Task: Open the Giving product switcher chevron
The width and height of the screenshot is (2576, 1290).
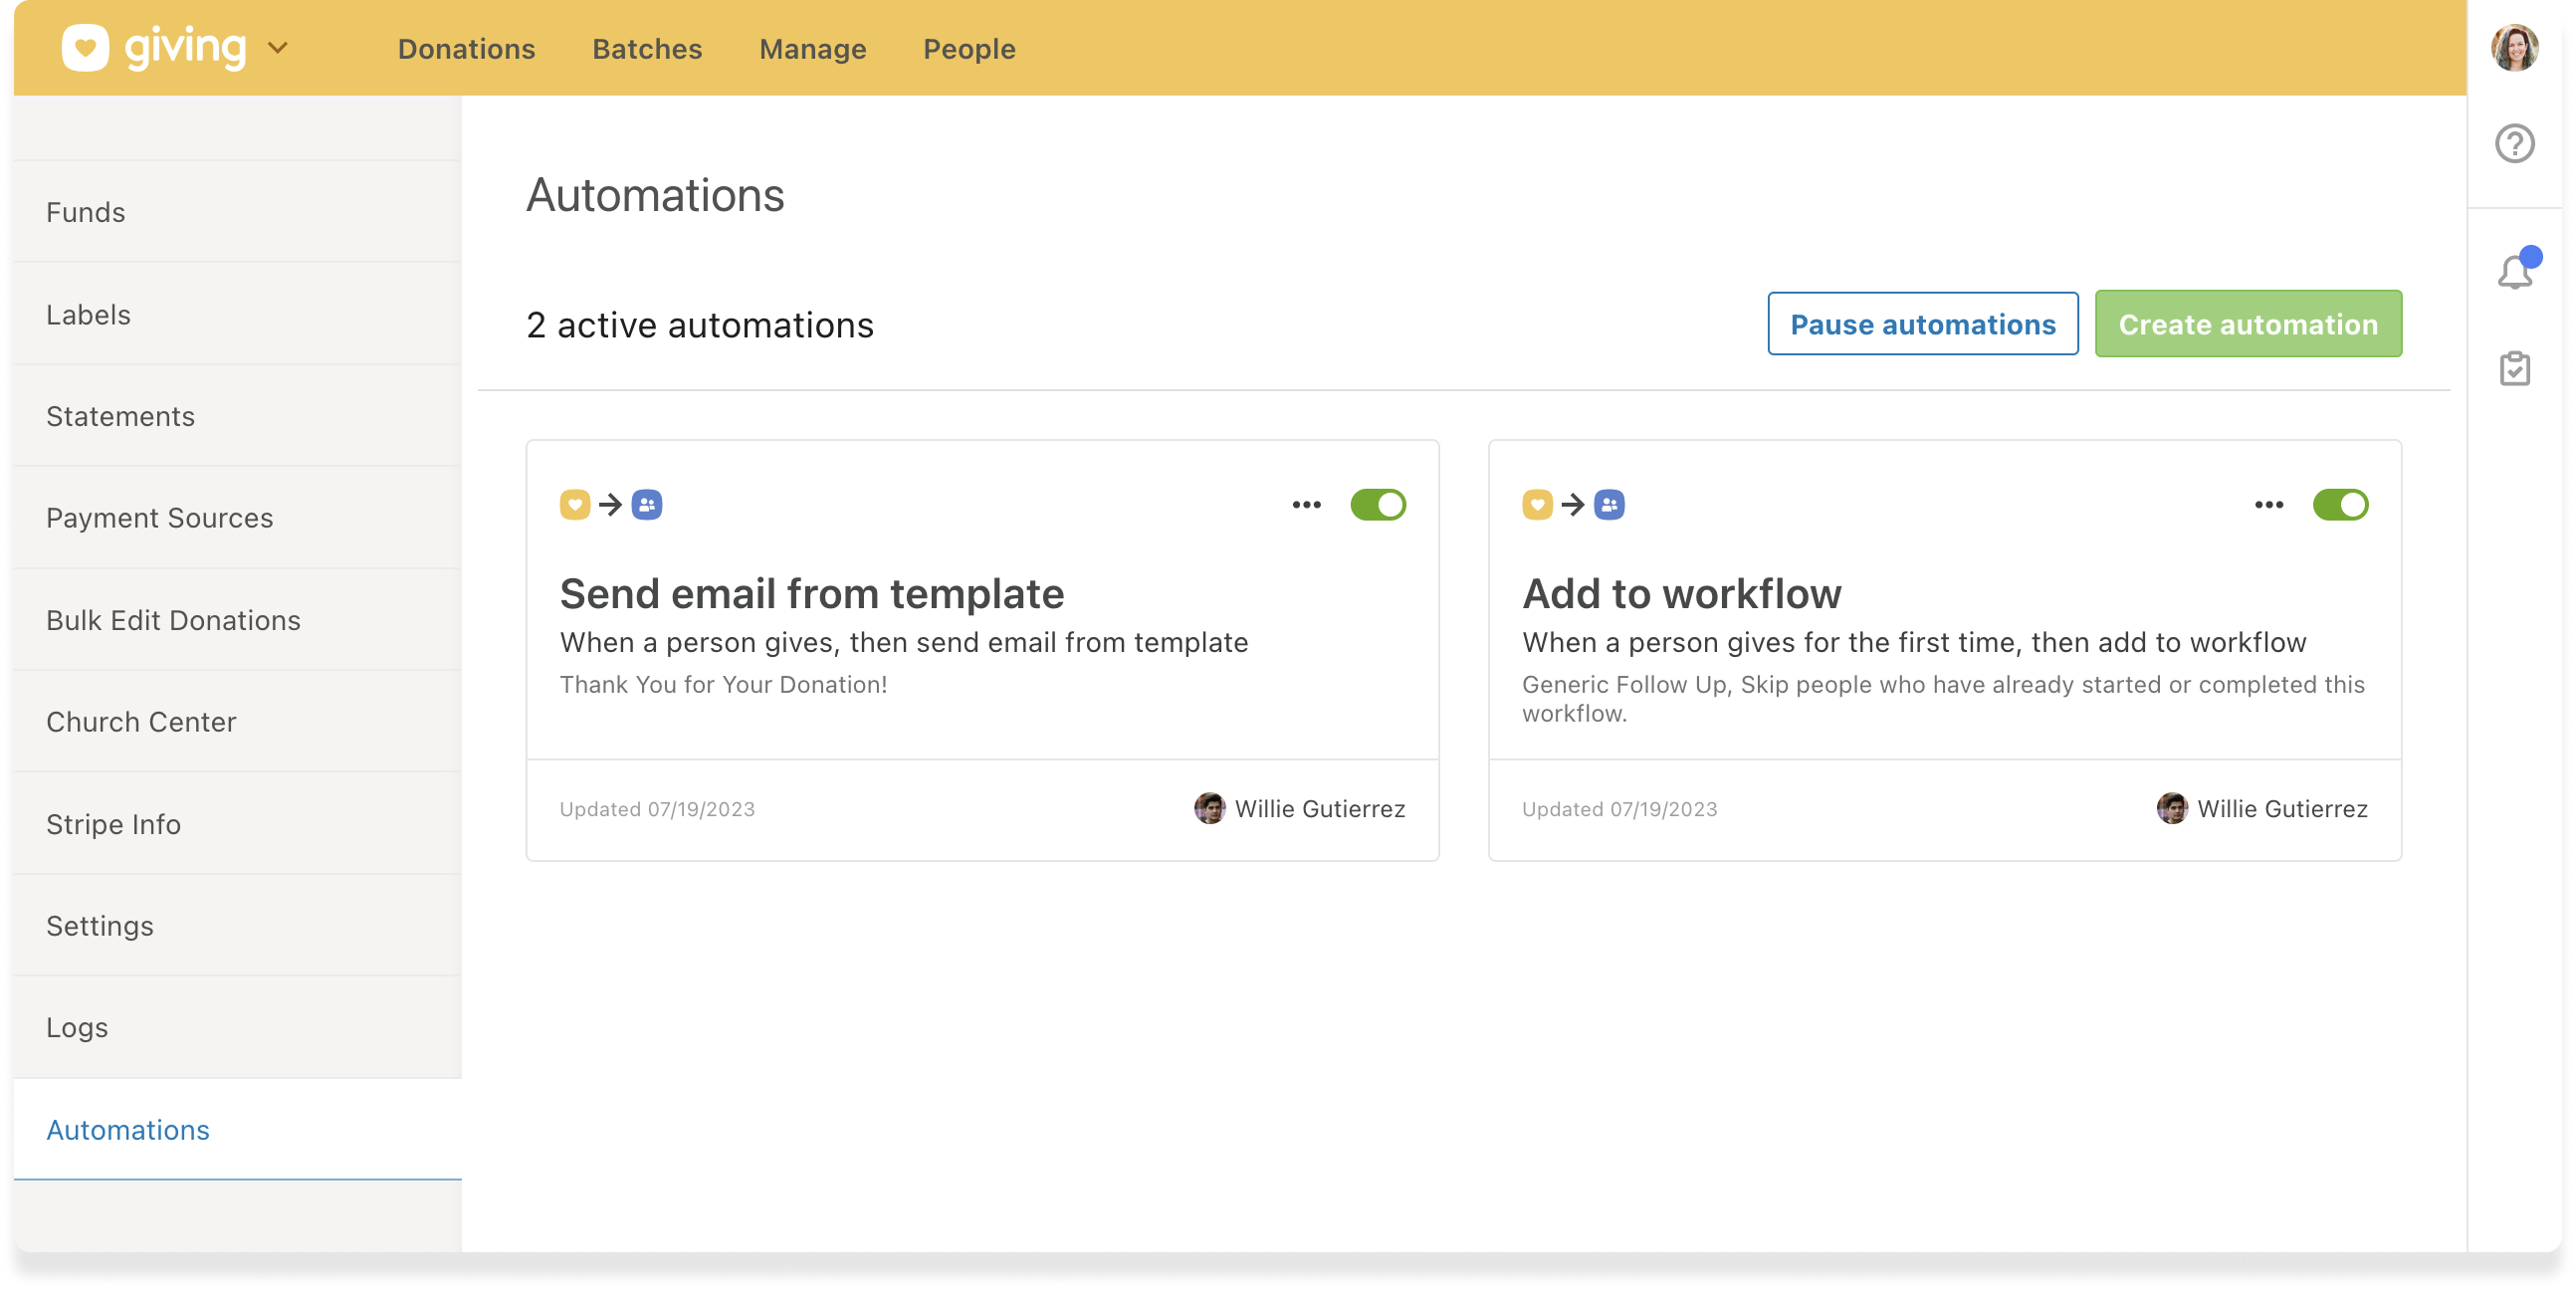Action: point(278,47)
